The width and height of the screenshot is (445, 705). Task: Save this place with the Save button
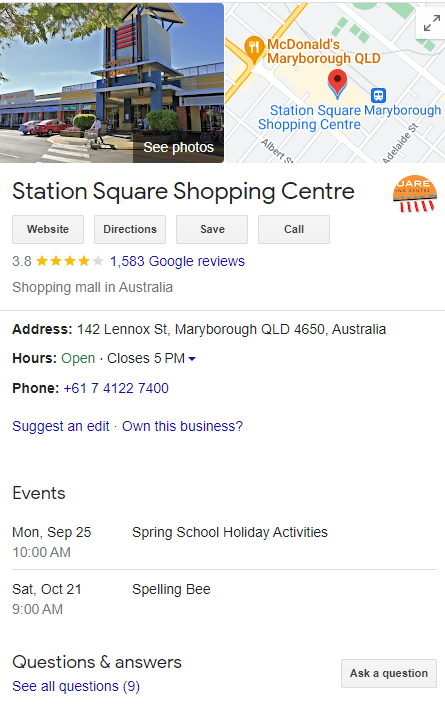212,229
